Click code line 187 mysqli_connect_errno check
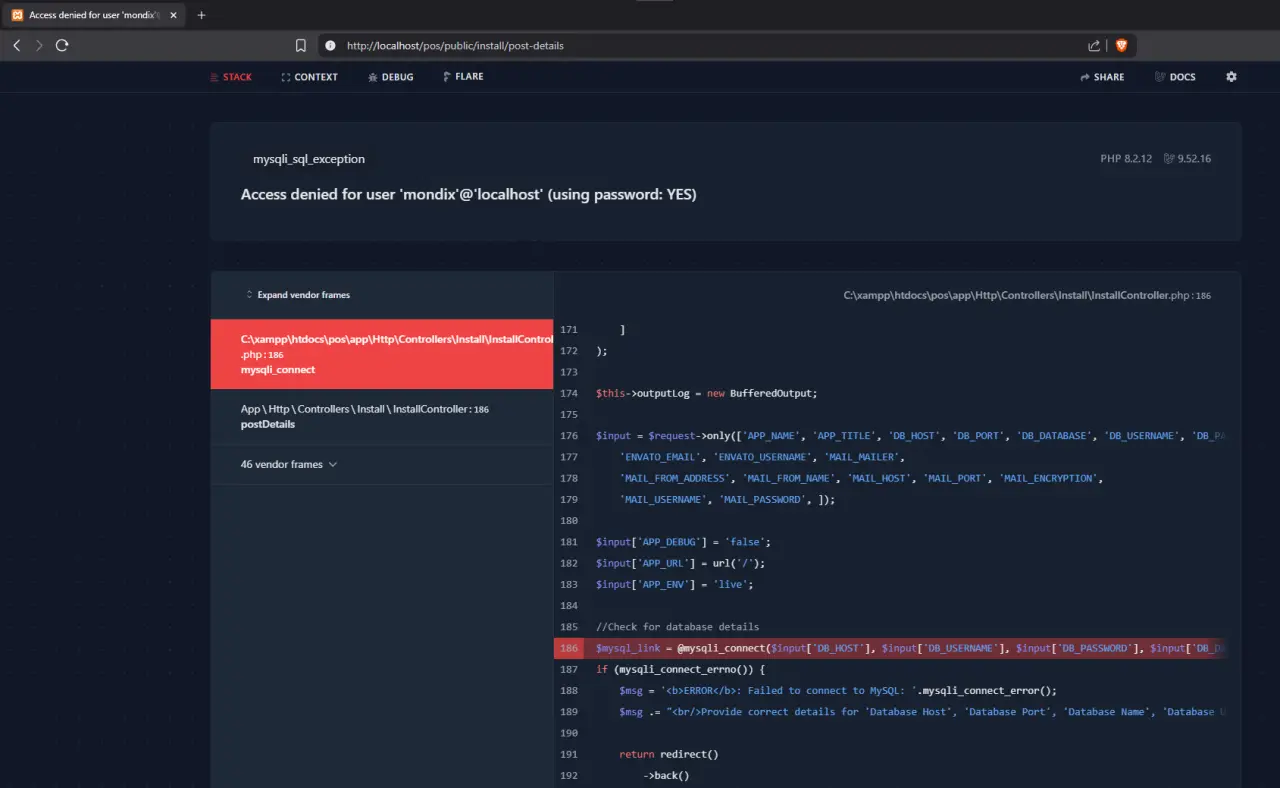 pos(679,669)
